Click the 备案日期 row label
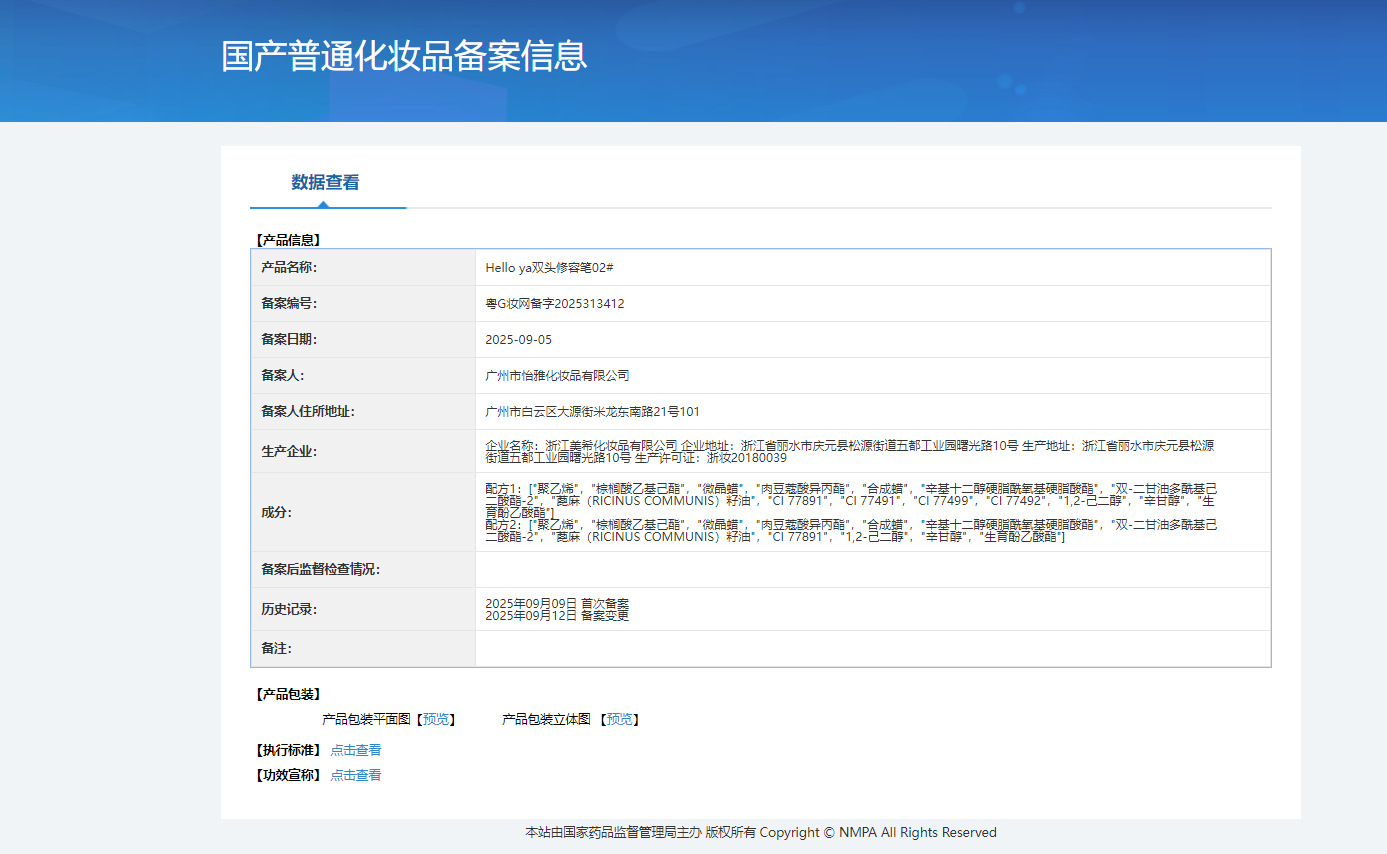Screen dimensions: 1387x854 pyautogui.click(x=289, y=339)
